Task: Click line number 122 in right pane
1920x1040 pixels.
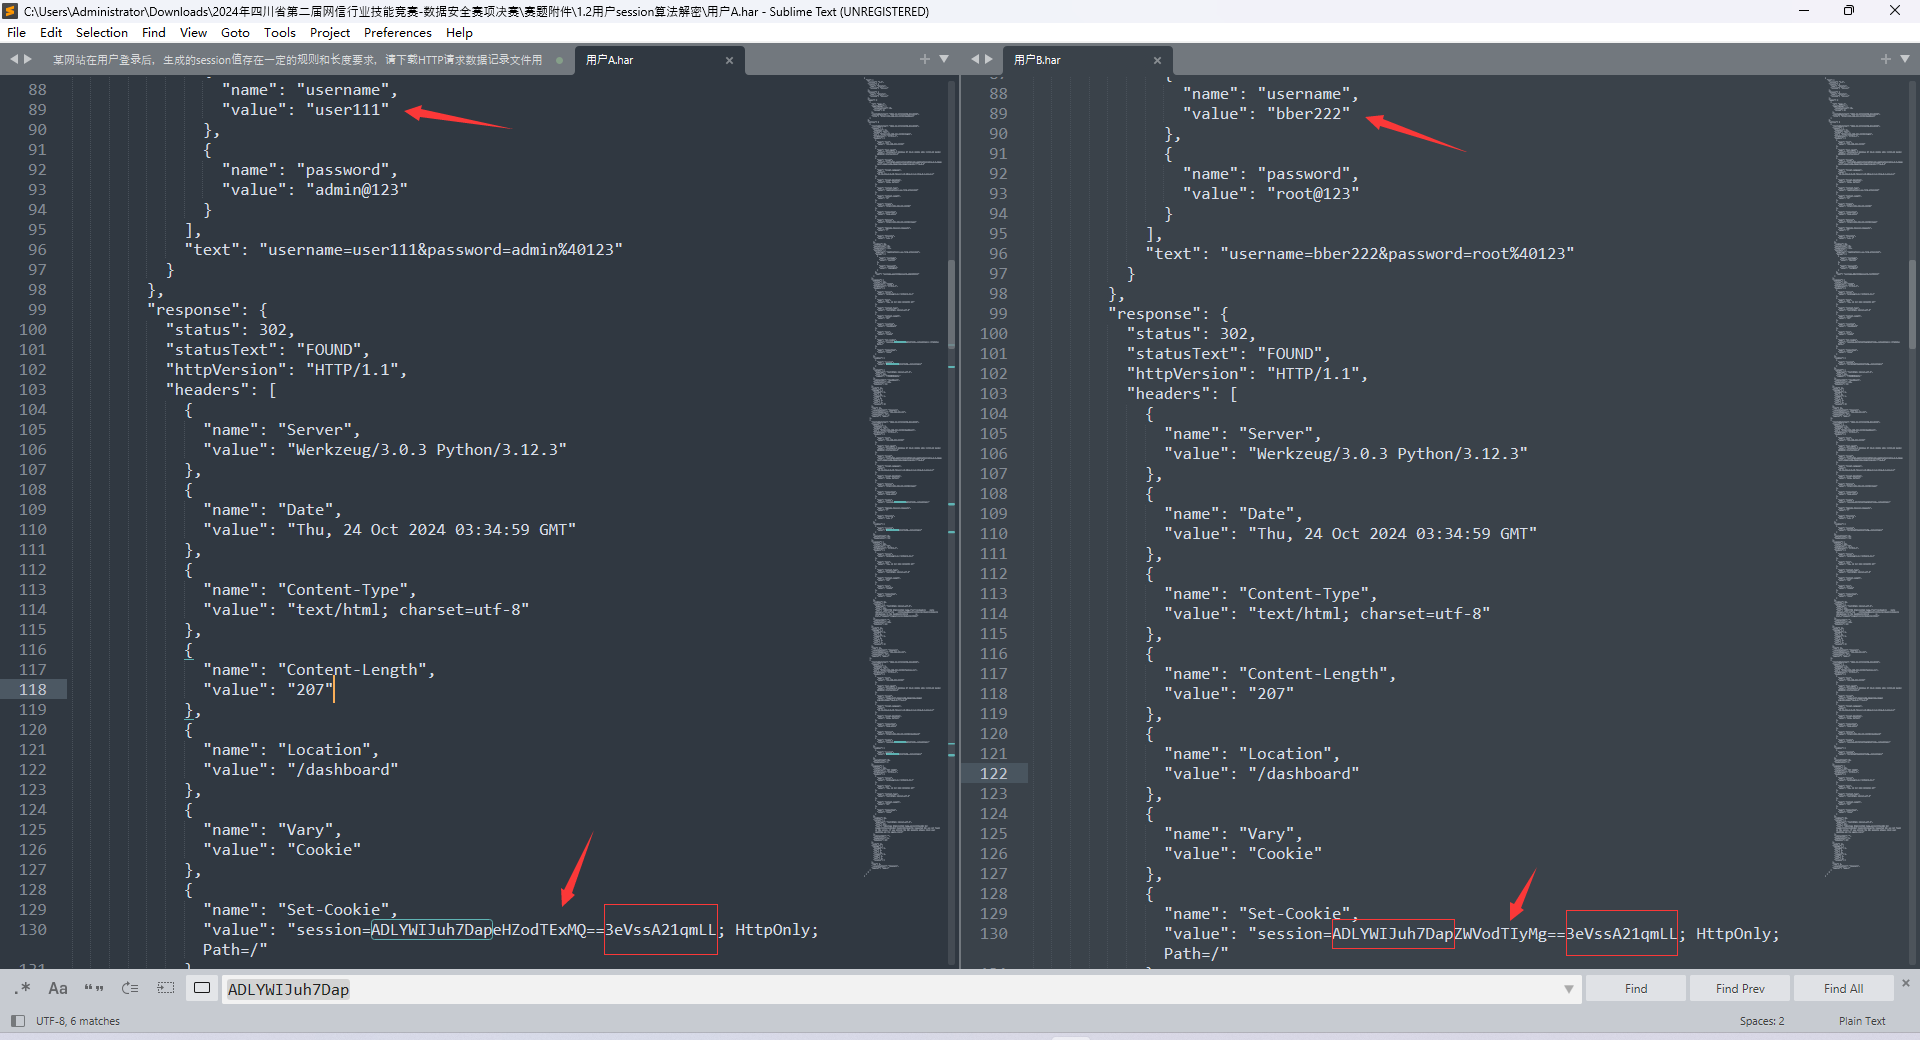Action: [x=994, y=774]
